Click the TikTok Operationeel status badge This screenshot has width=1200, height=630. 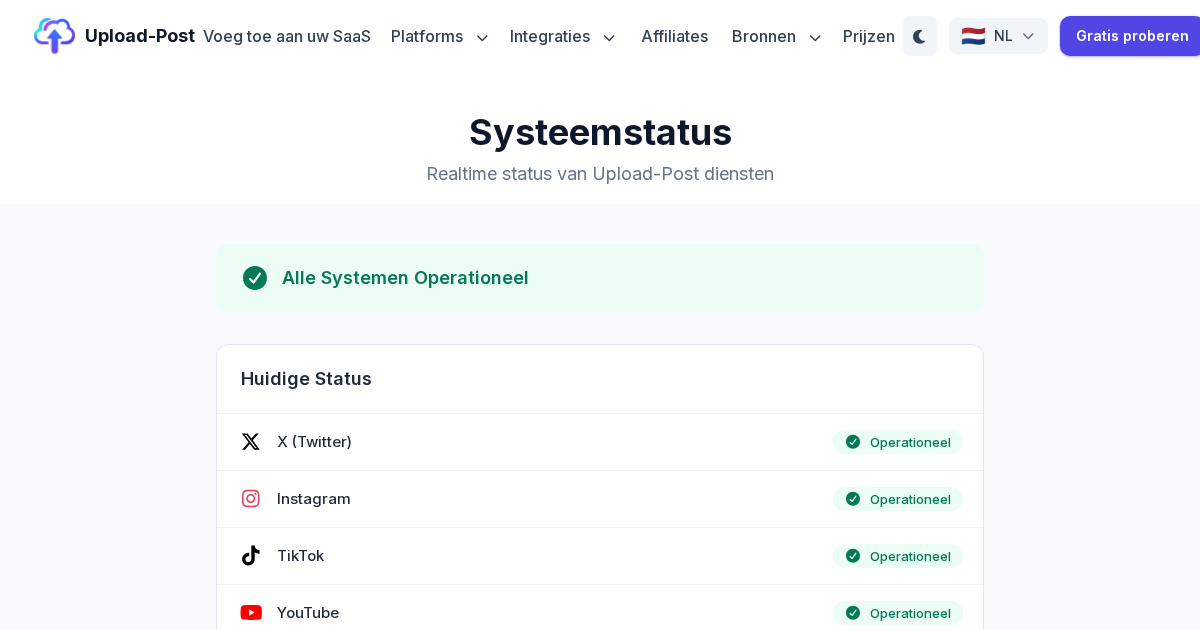[898, 556]
